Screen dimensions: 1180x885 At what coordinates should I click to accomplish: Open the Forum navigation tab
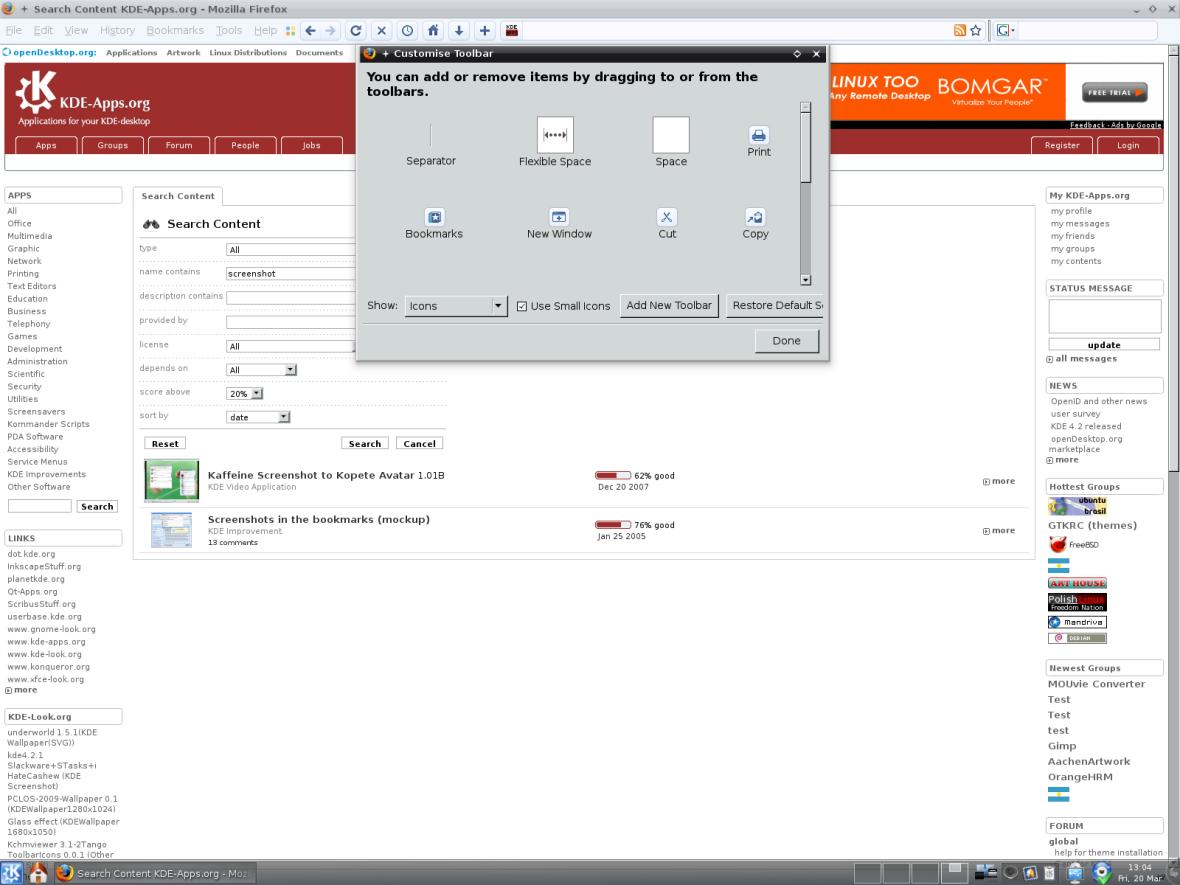pos(179,145)
